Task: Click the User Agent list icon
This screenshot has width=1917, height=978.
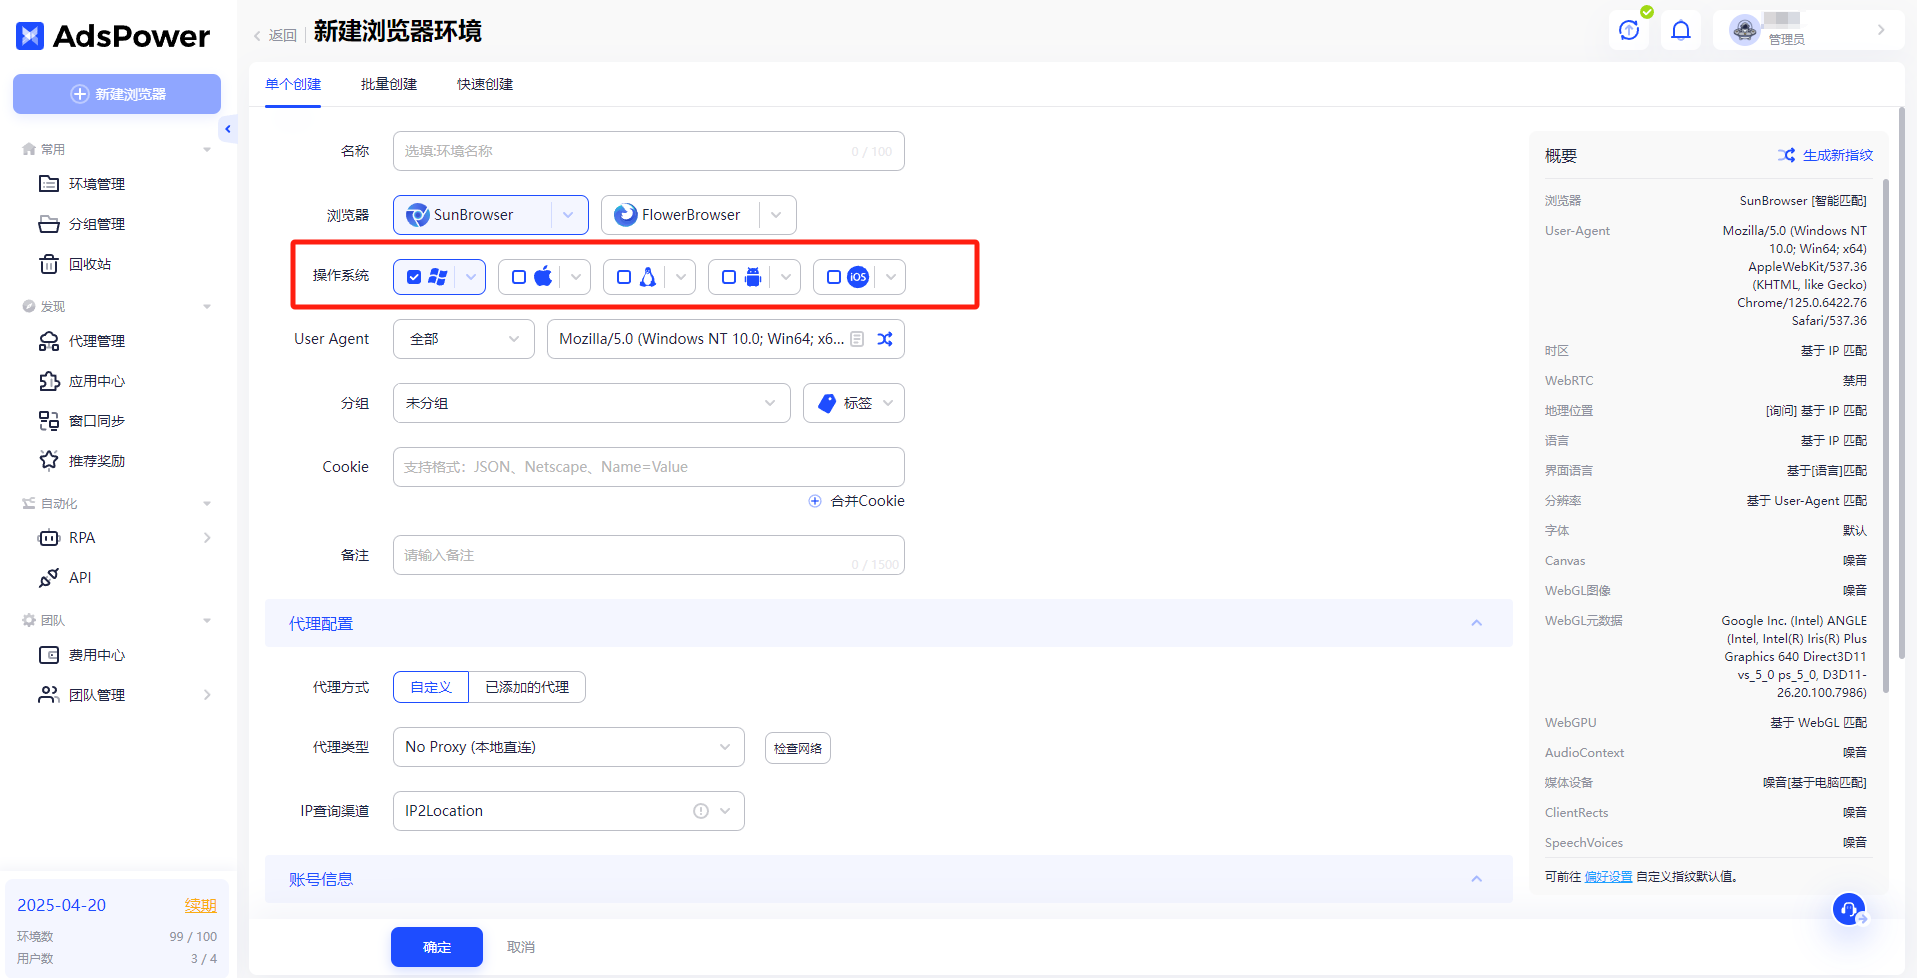Action: click(x=857, y=339)
